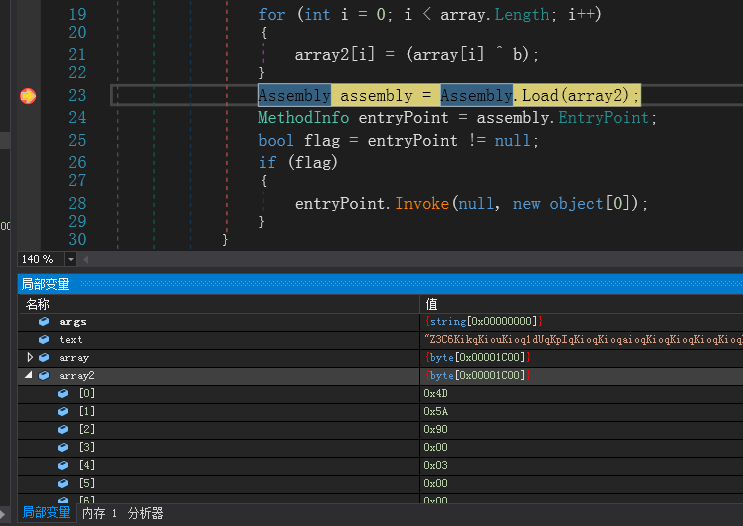Expand the array variable node
Screen dimensions: 743x526
coord(30,357)
